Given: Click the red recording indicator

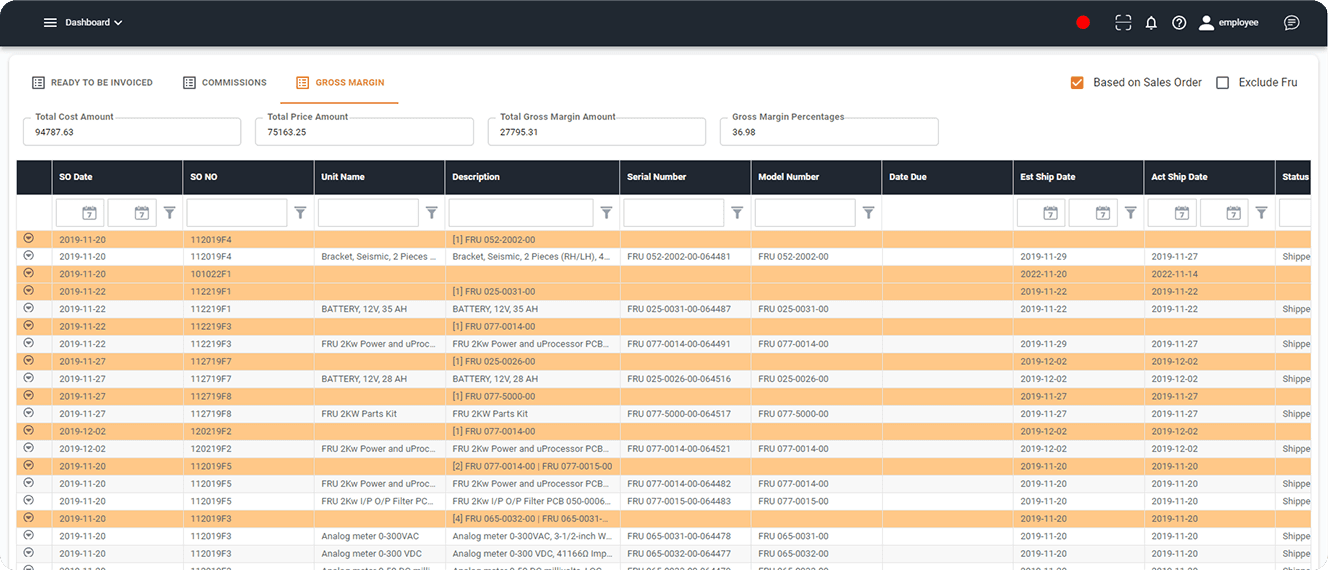Looking at the screenshot, I should (x=1083, y=22).
